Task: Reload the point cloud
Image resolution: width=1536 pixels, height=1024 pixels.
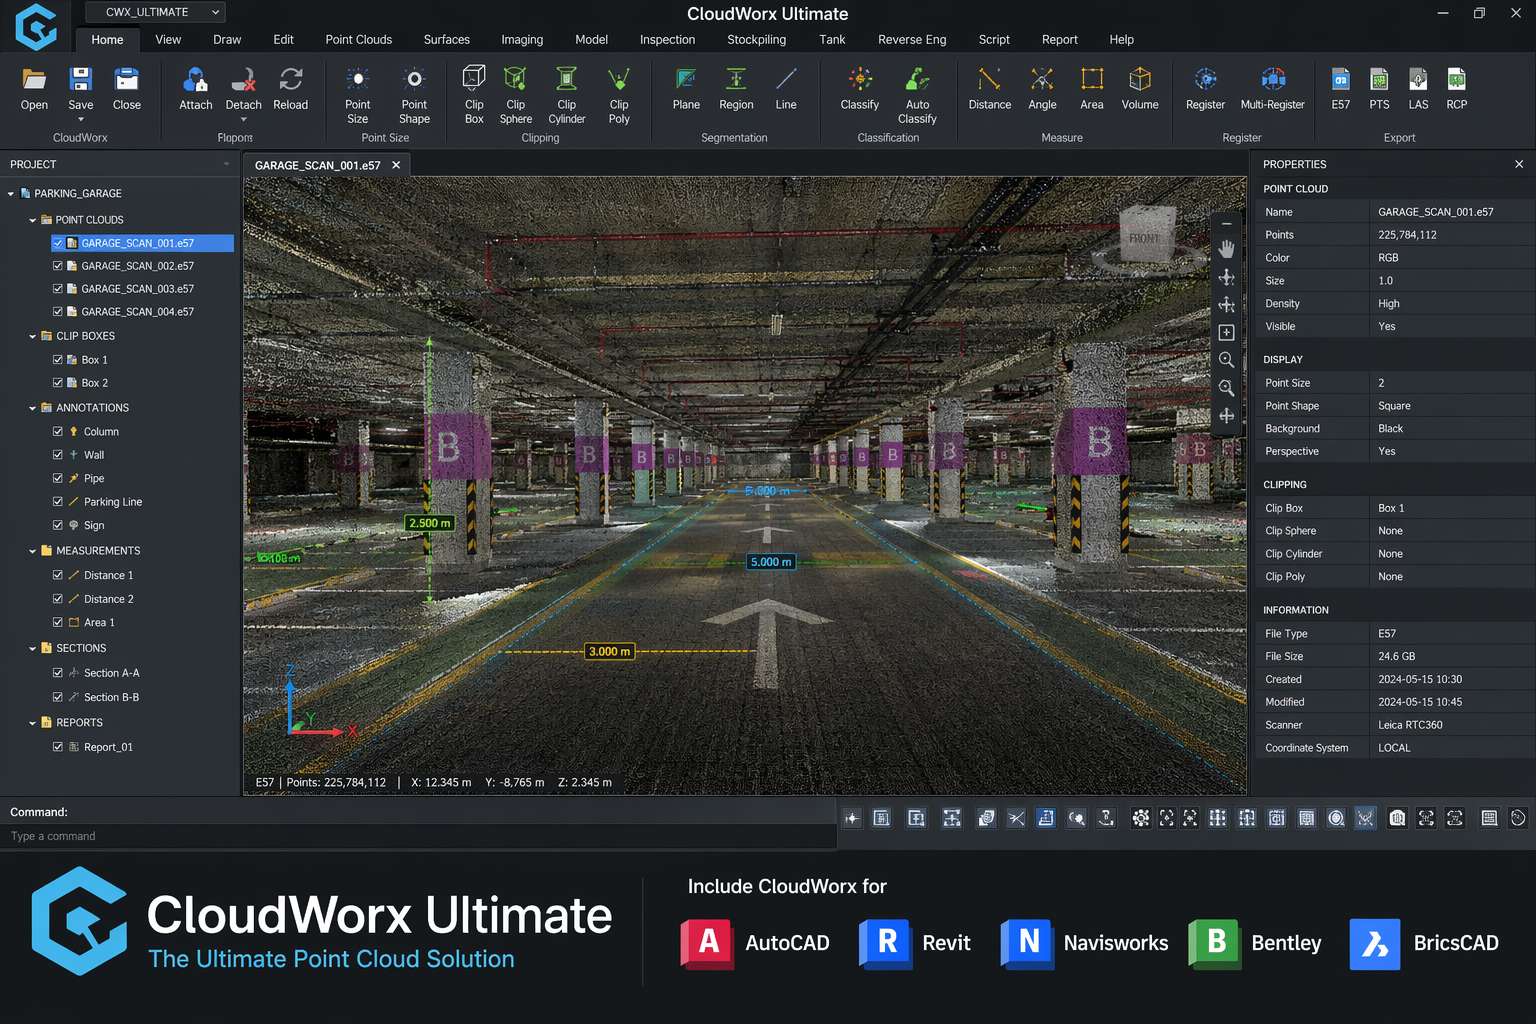Action: pyautogui.click(x=291, y=89)
